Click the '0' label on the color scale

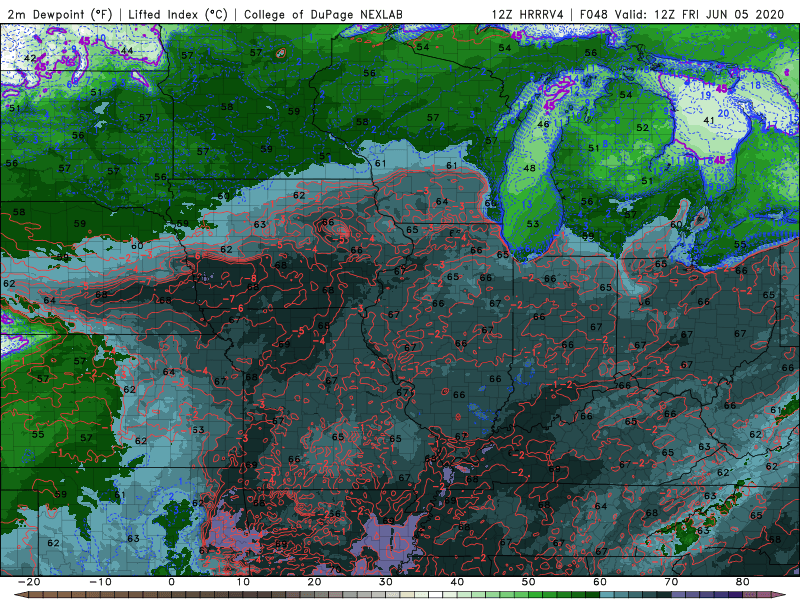171,582
